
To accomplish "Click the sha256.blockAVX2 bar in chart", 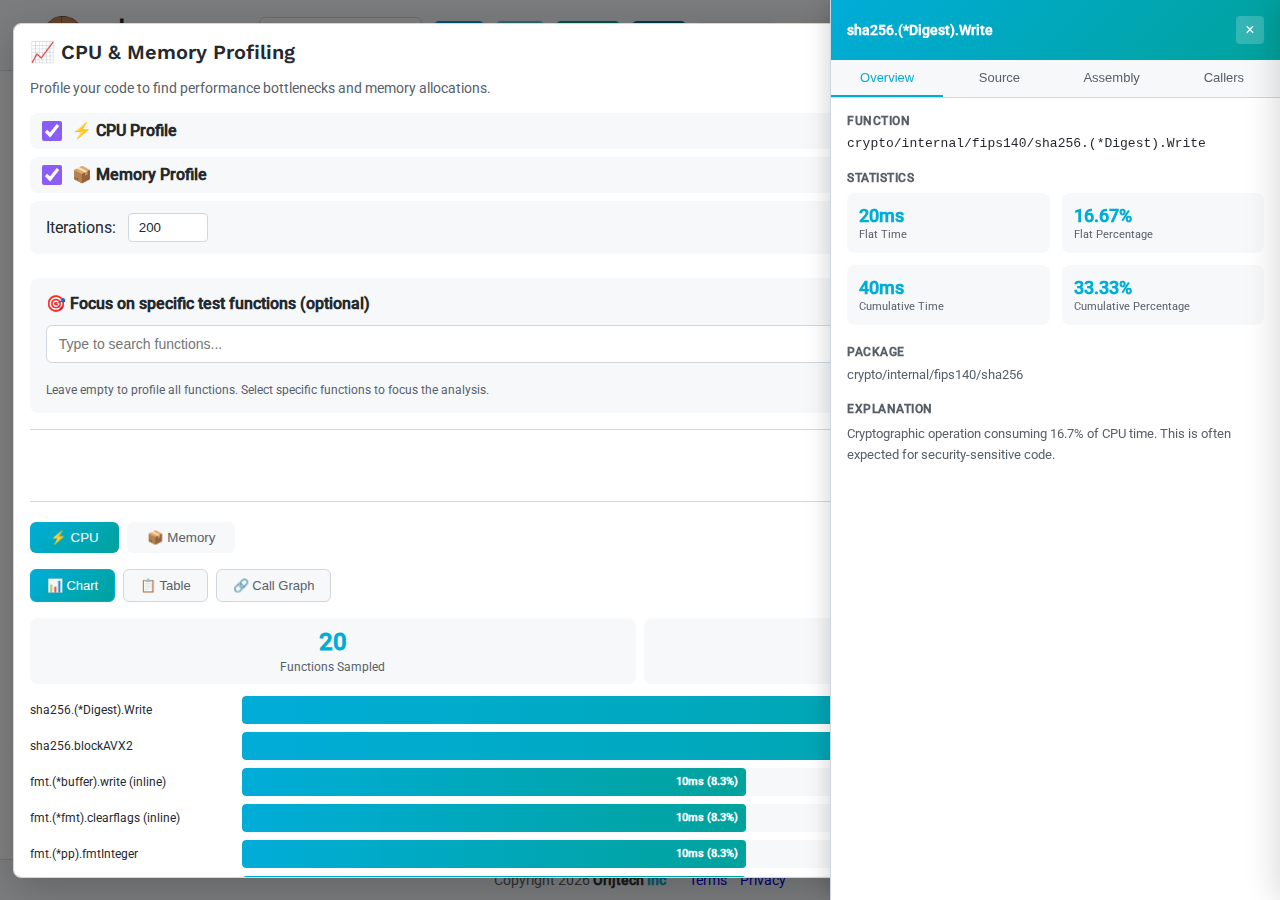I will (x=536, y=746).
